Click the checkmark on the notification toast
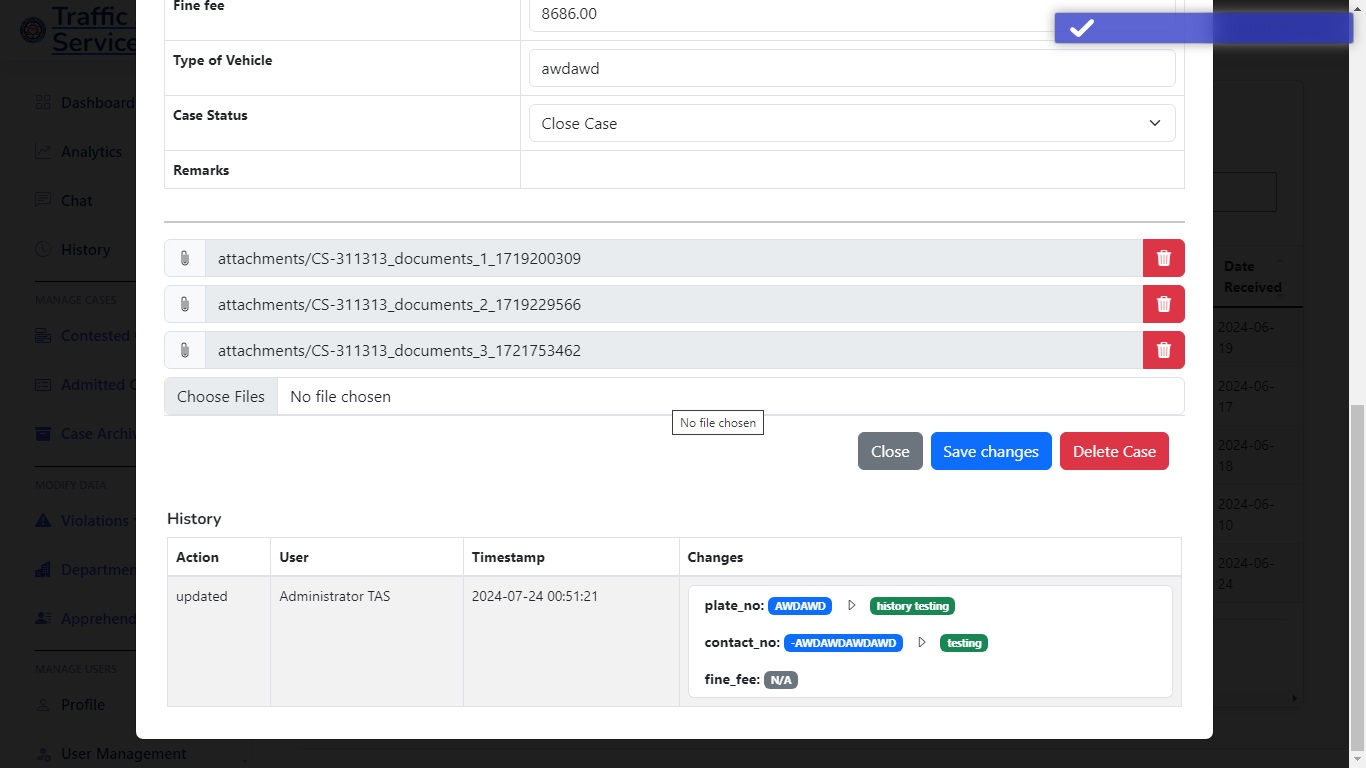This screenshot has height=768, width=1366. click(x=1081, y=28)
